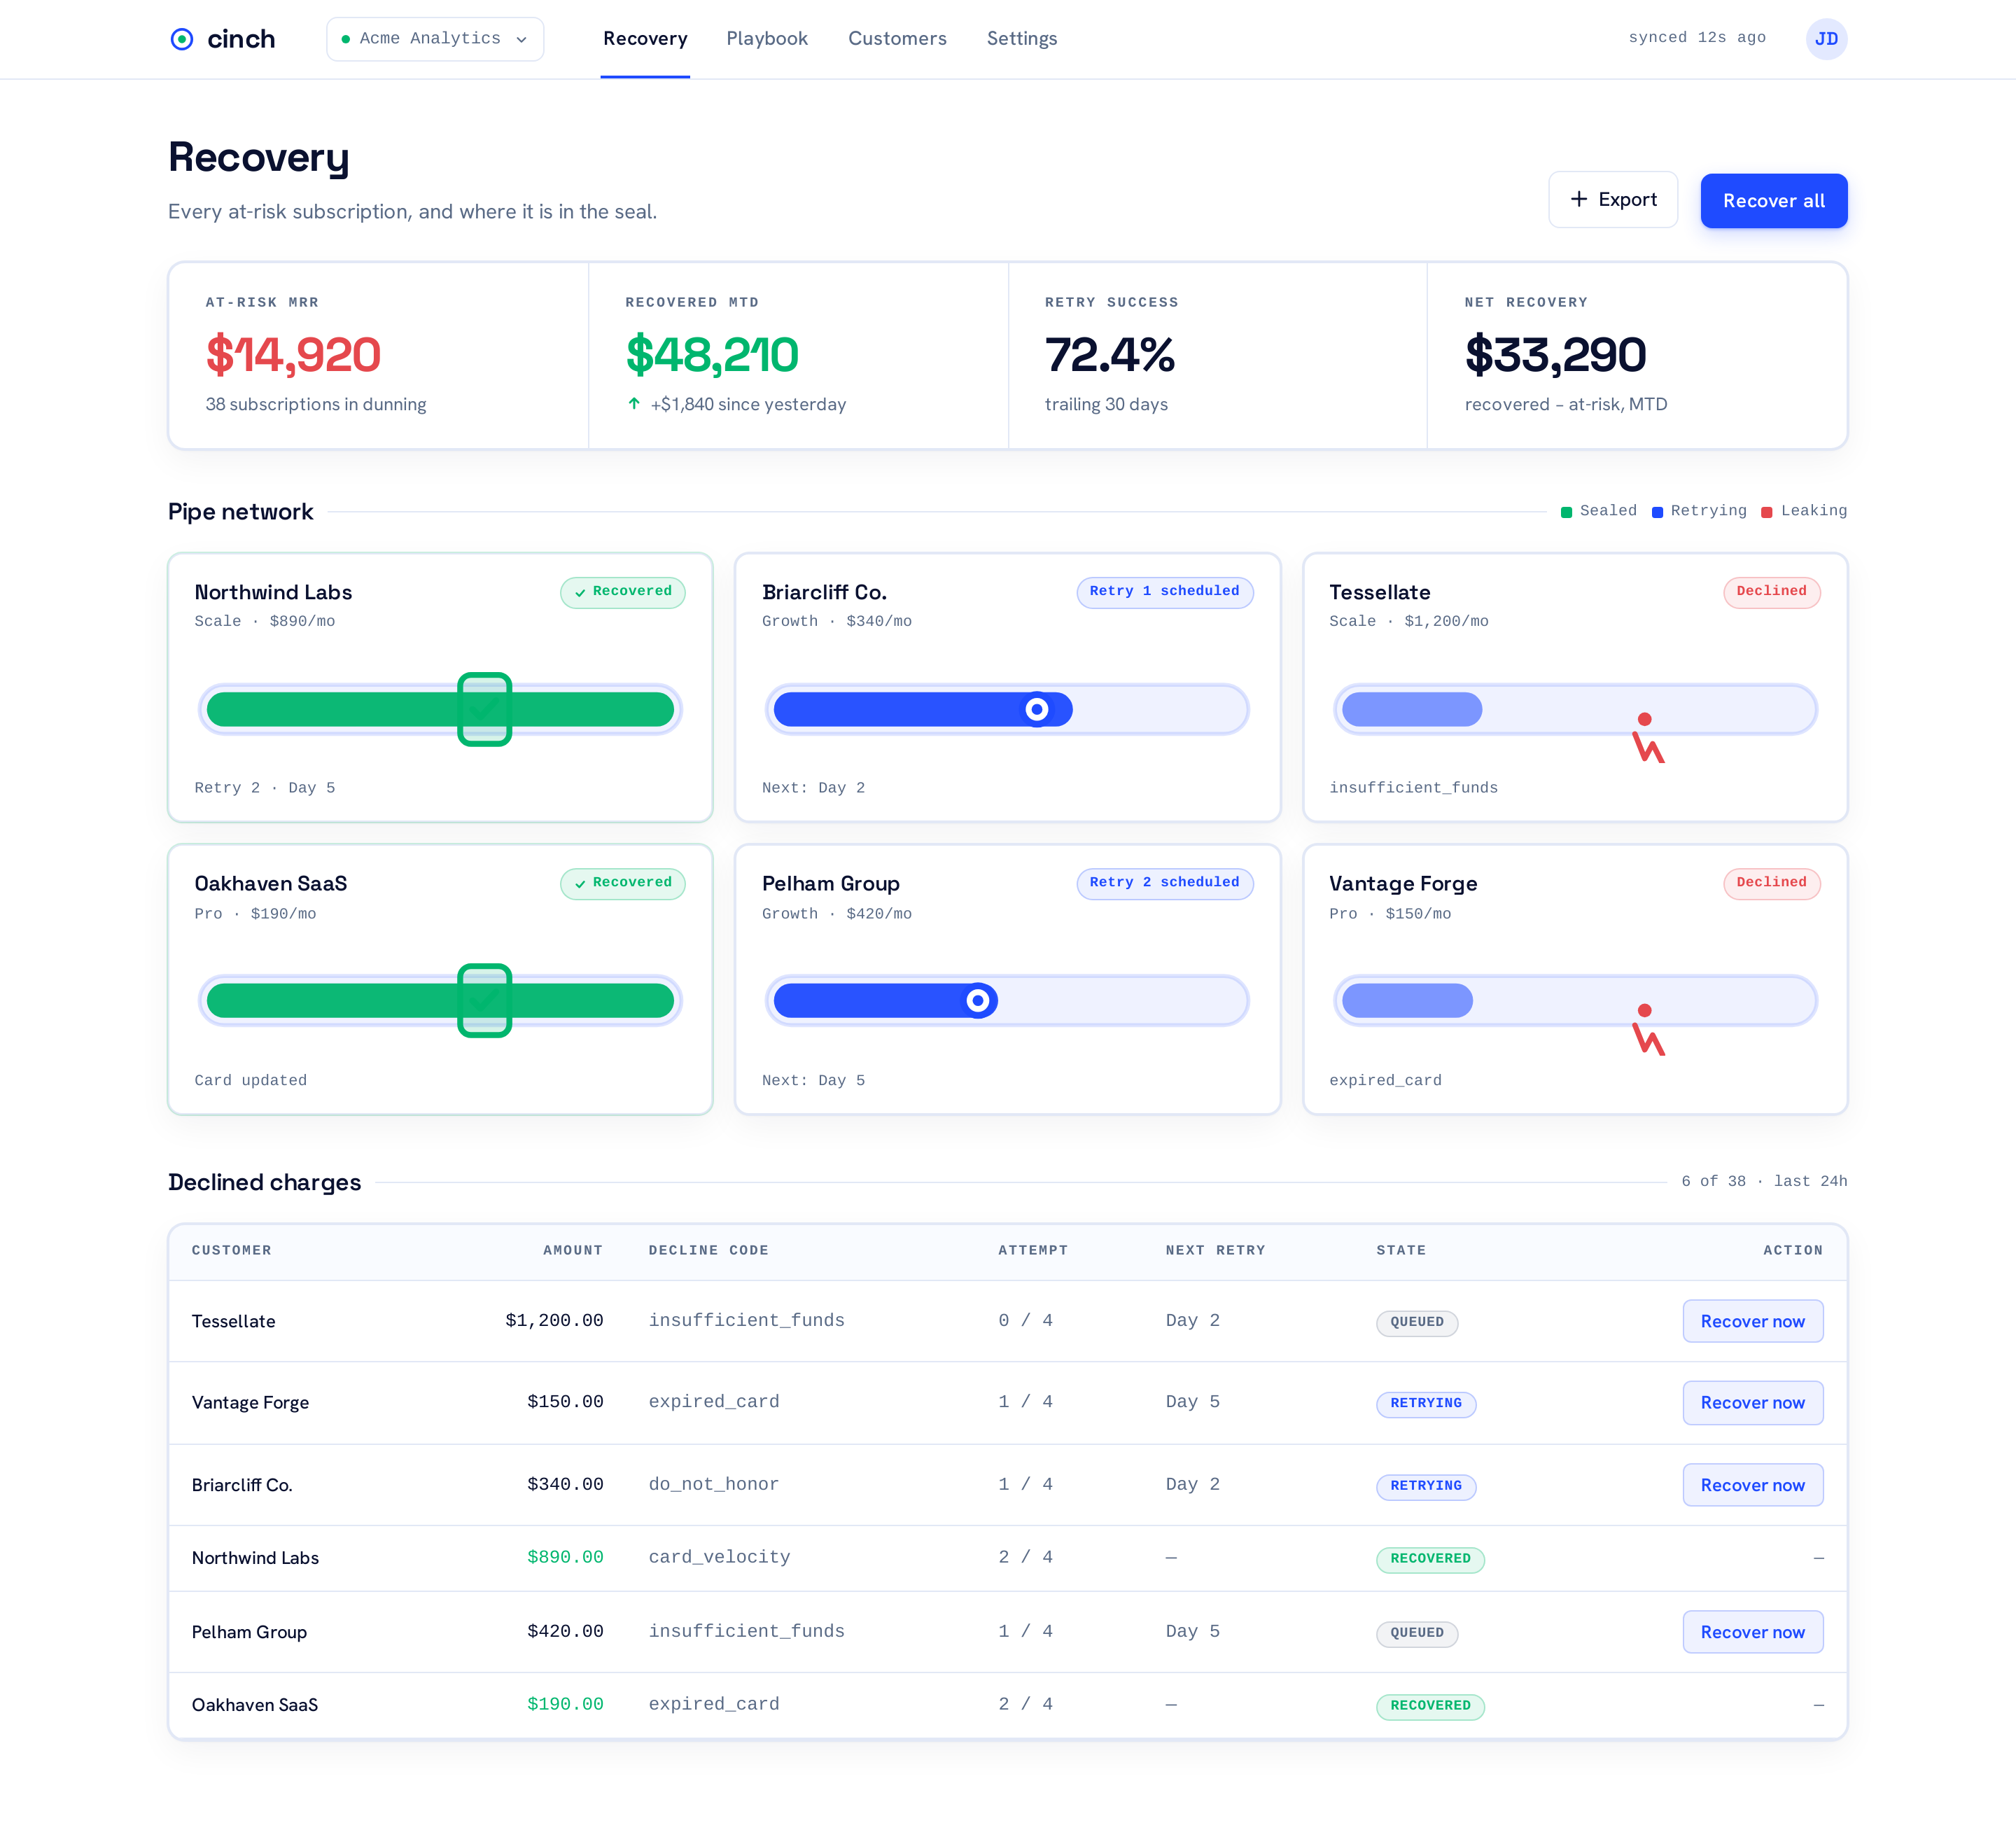The width and height of the screenshot is (2016, 1830).
Task: Go to the Customers tab
Action: (x=897, y=39)
